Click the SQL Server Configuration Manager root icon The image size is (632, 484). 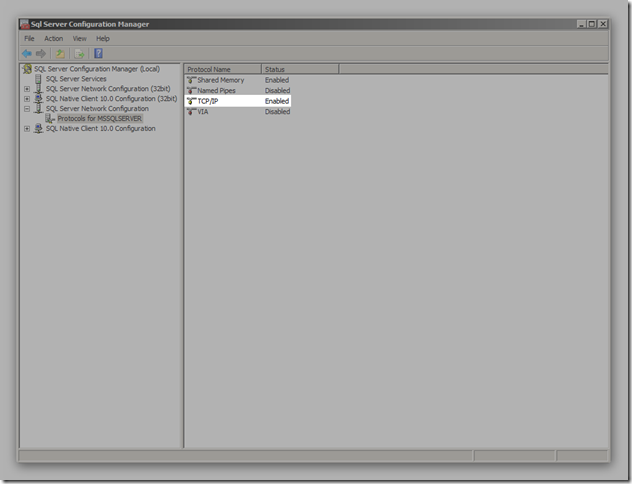(27, 69)
